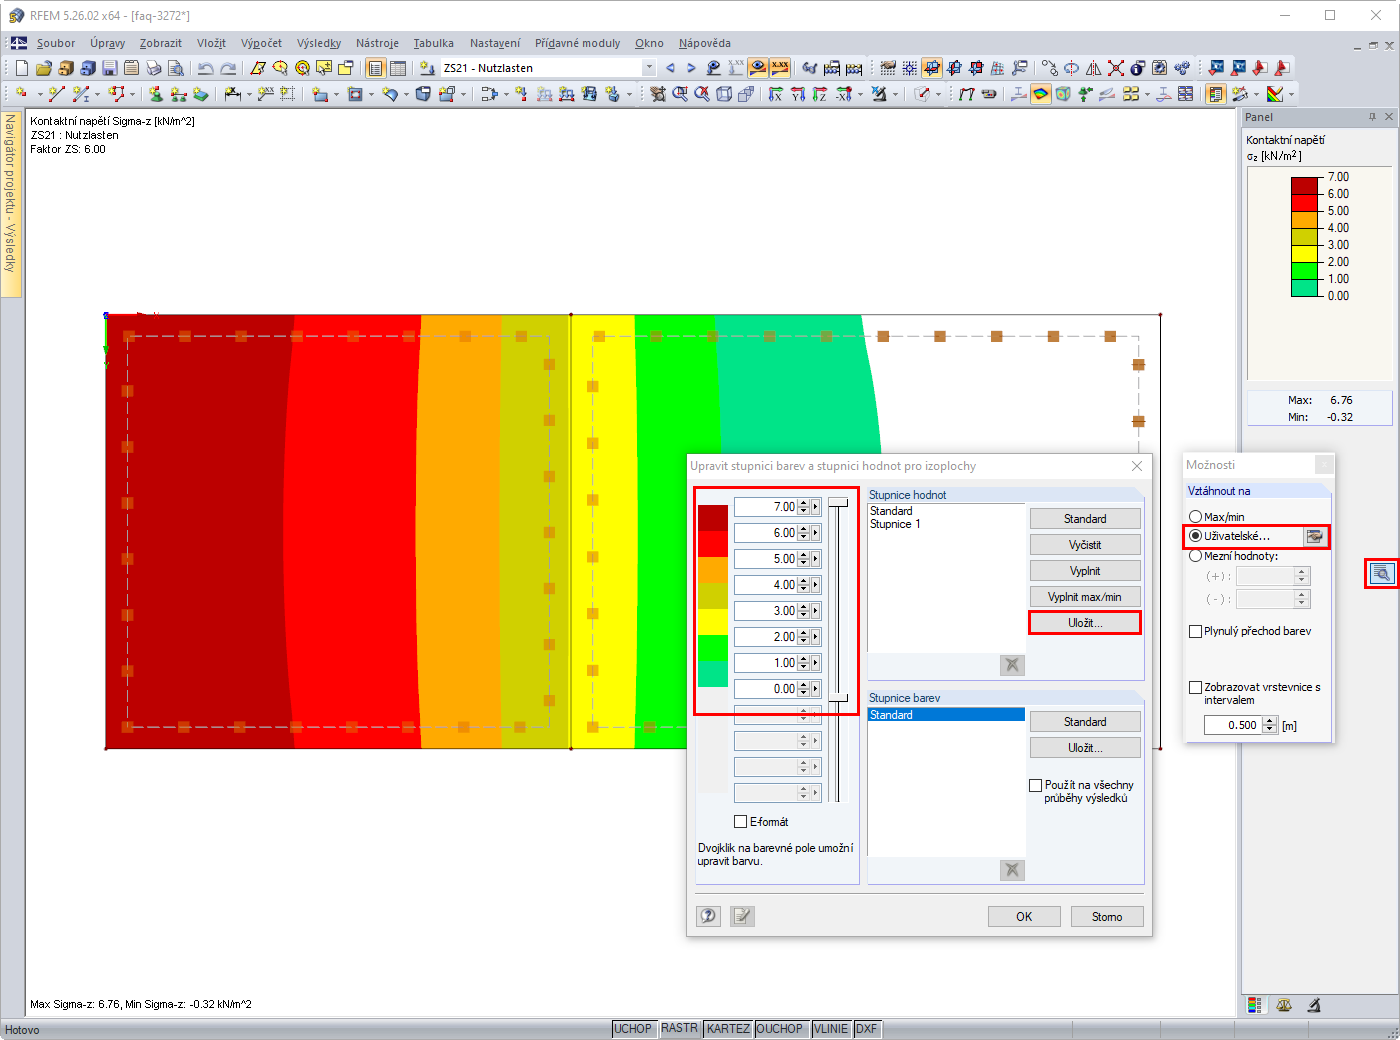
Task: Click the isosurface colored display icon
Action: tap(1041, 94)
